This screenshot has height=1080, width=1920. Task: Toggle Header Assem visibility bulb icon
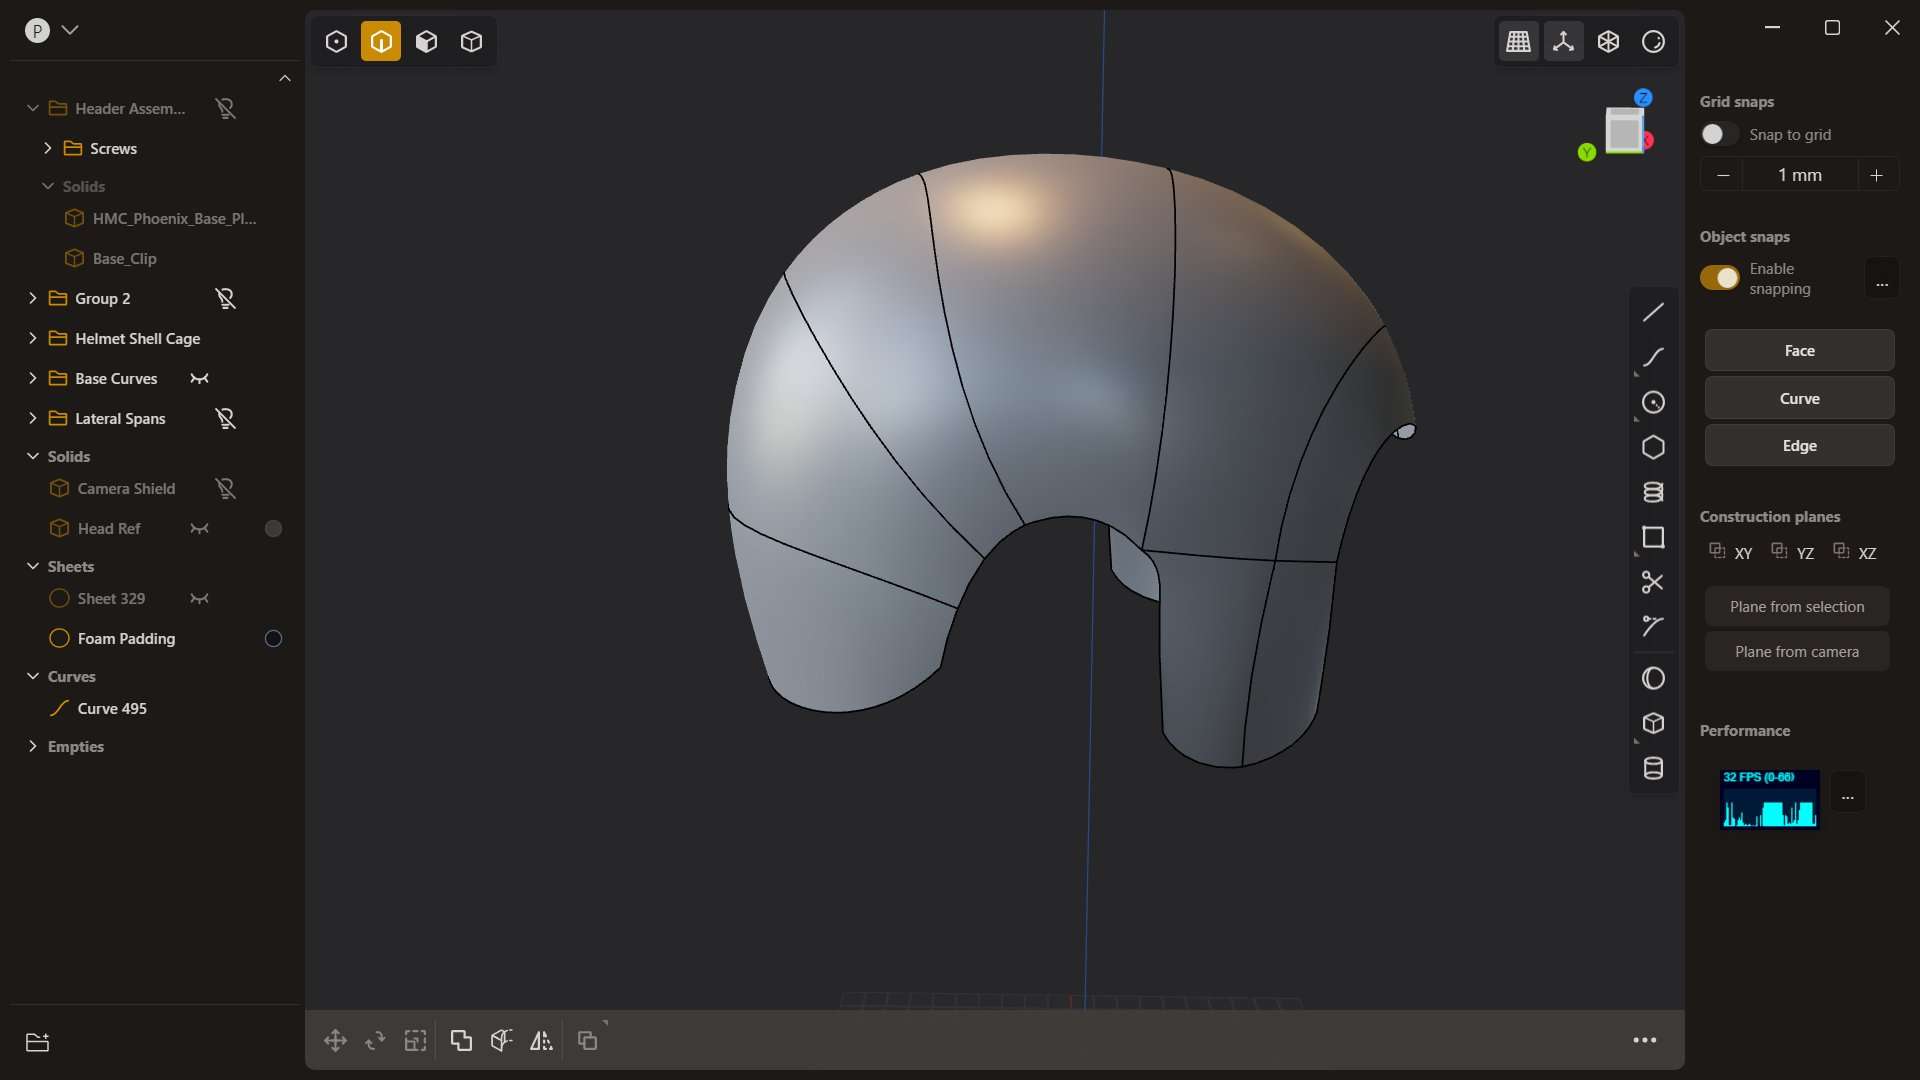[x=225, y=108]
